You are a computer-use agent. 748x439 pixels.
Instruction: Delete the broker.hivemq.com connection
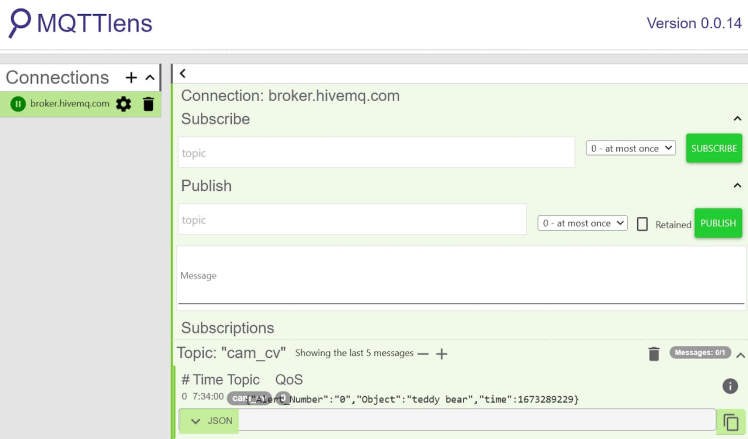click(x=148, y=104)
